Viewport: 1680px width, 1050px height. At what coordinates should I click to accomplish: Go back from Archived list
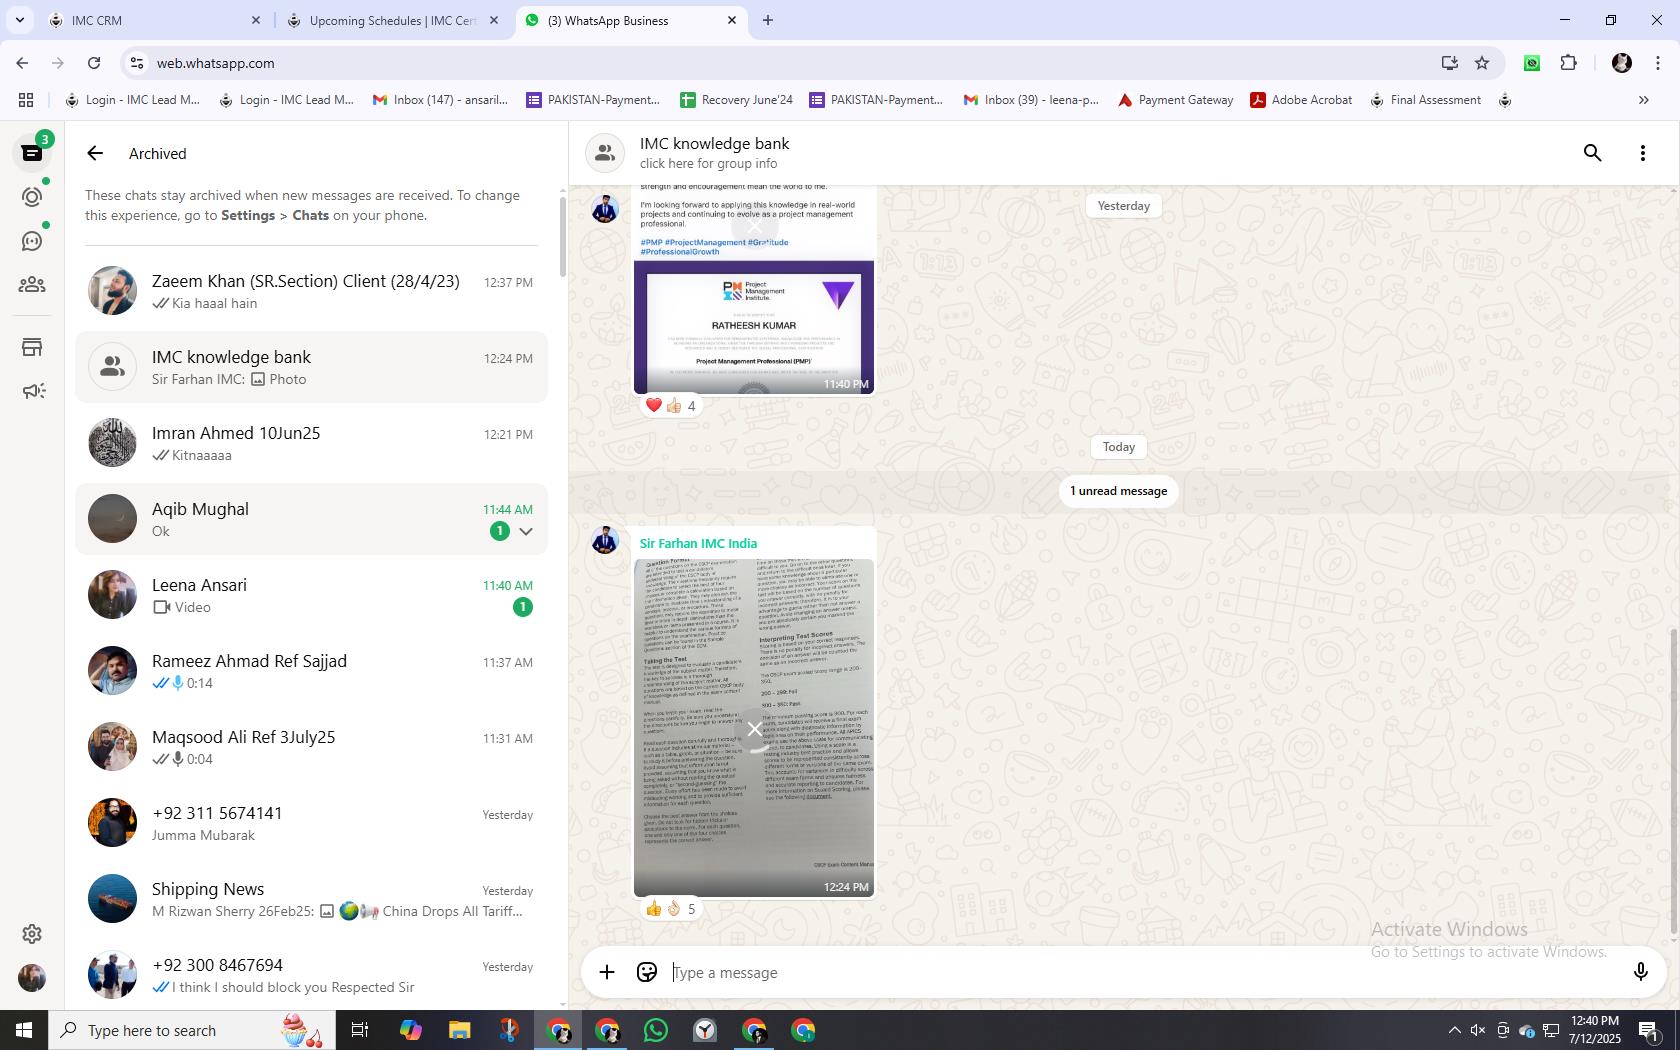point(95,153)
